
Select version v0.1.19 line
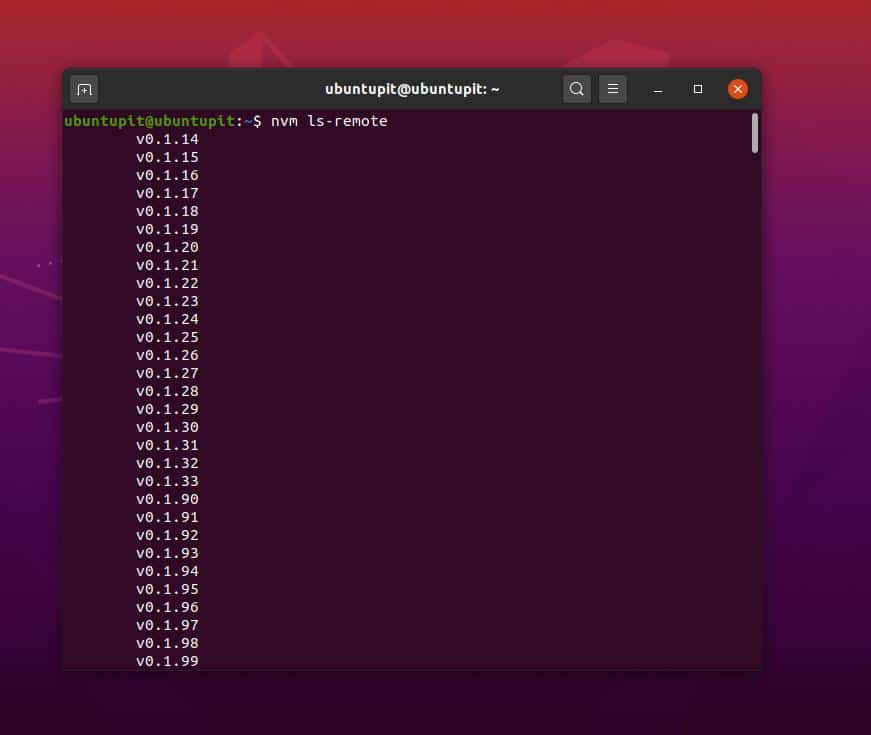click(x=167, y=229)
